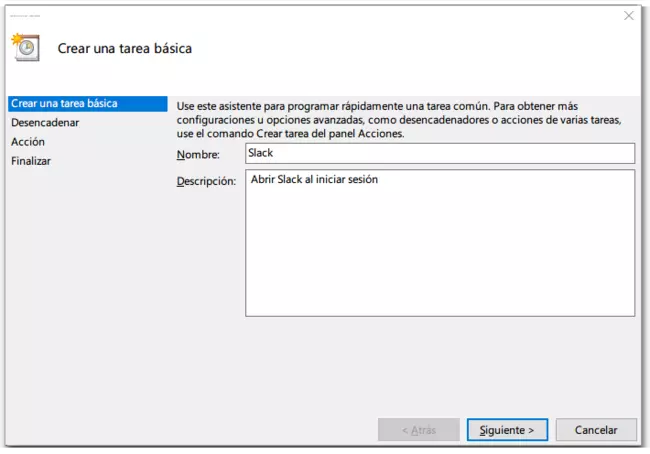Click the Nombre field containing 'Slack'

pos(440,153)
